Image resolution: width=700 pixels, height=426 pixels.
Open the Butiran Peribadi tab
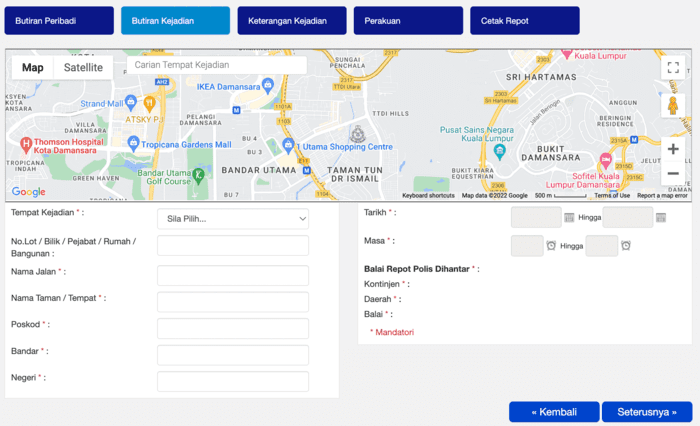[x=58, y=20]
